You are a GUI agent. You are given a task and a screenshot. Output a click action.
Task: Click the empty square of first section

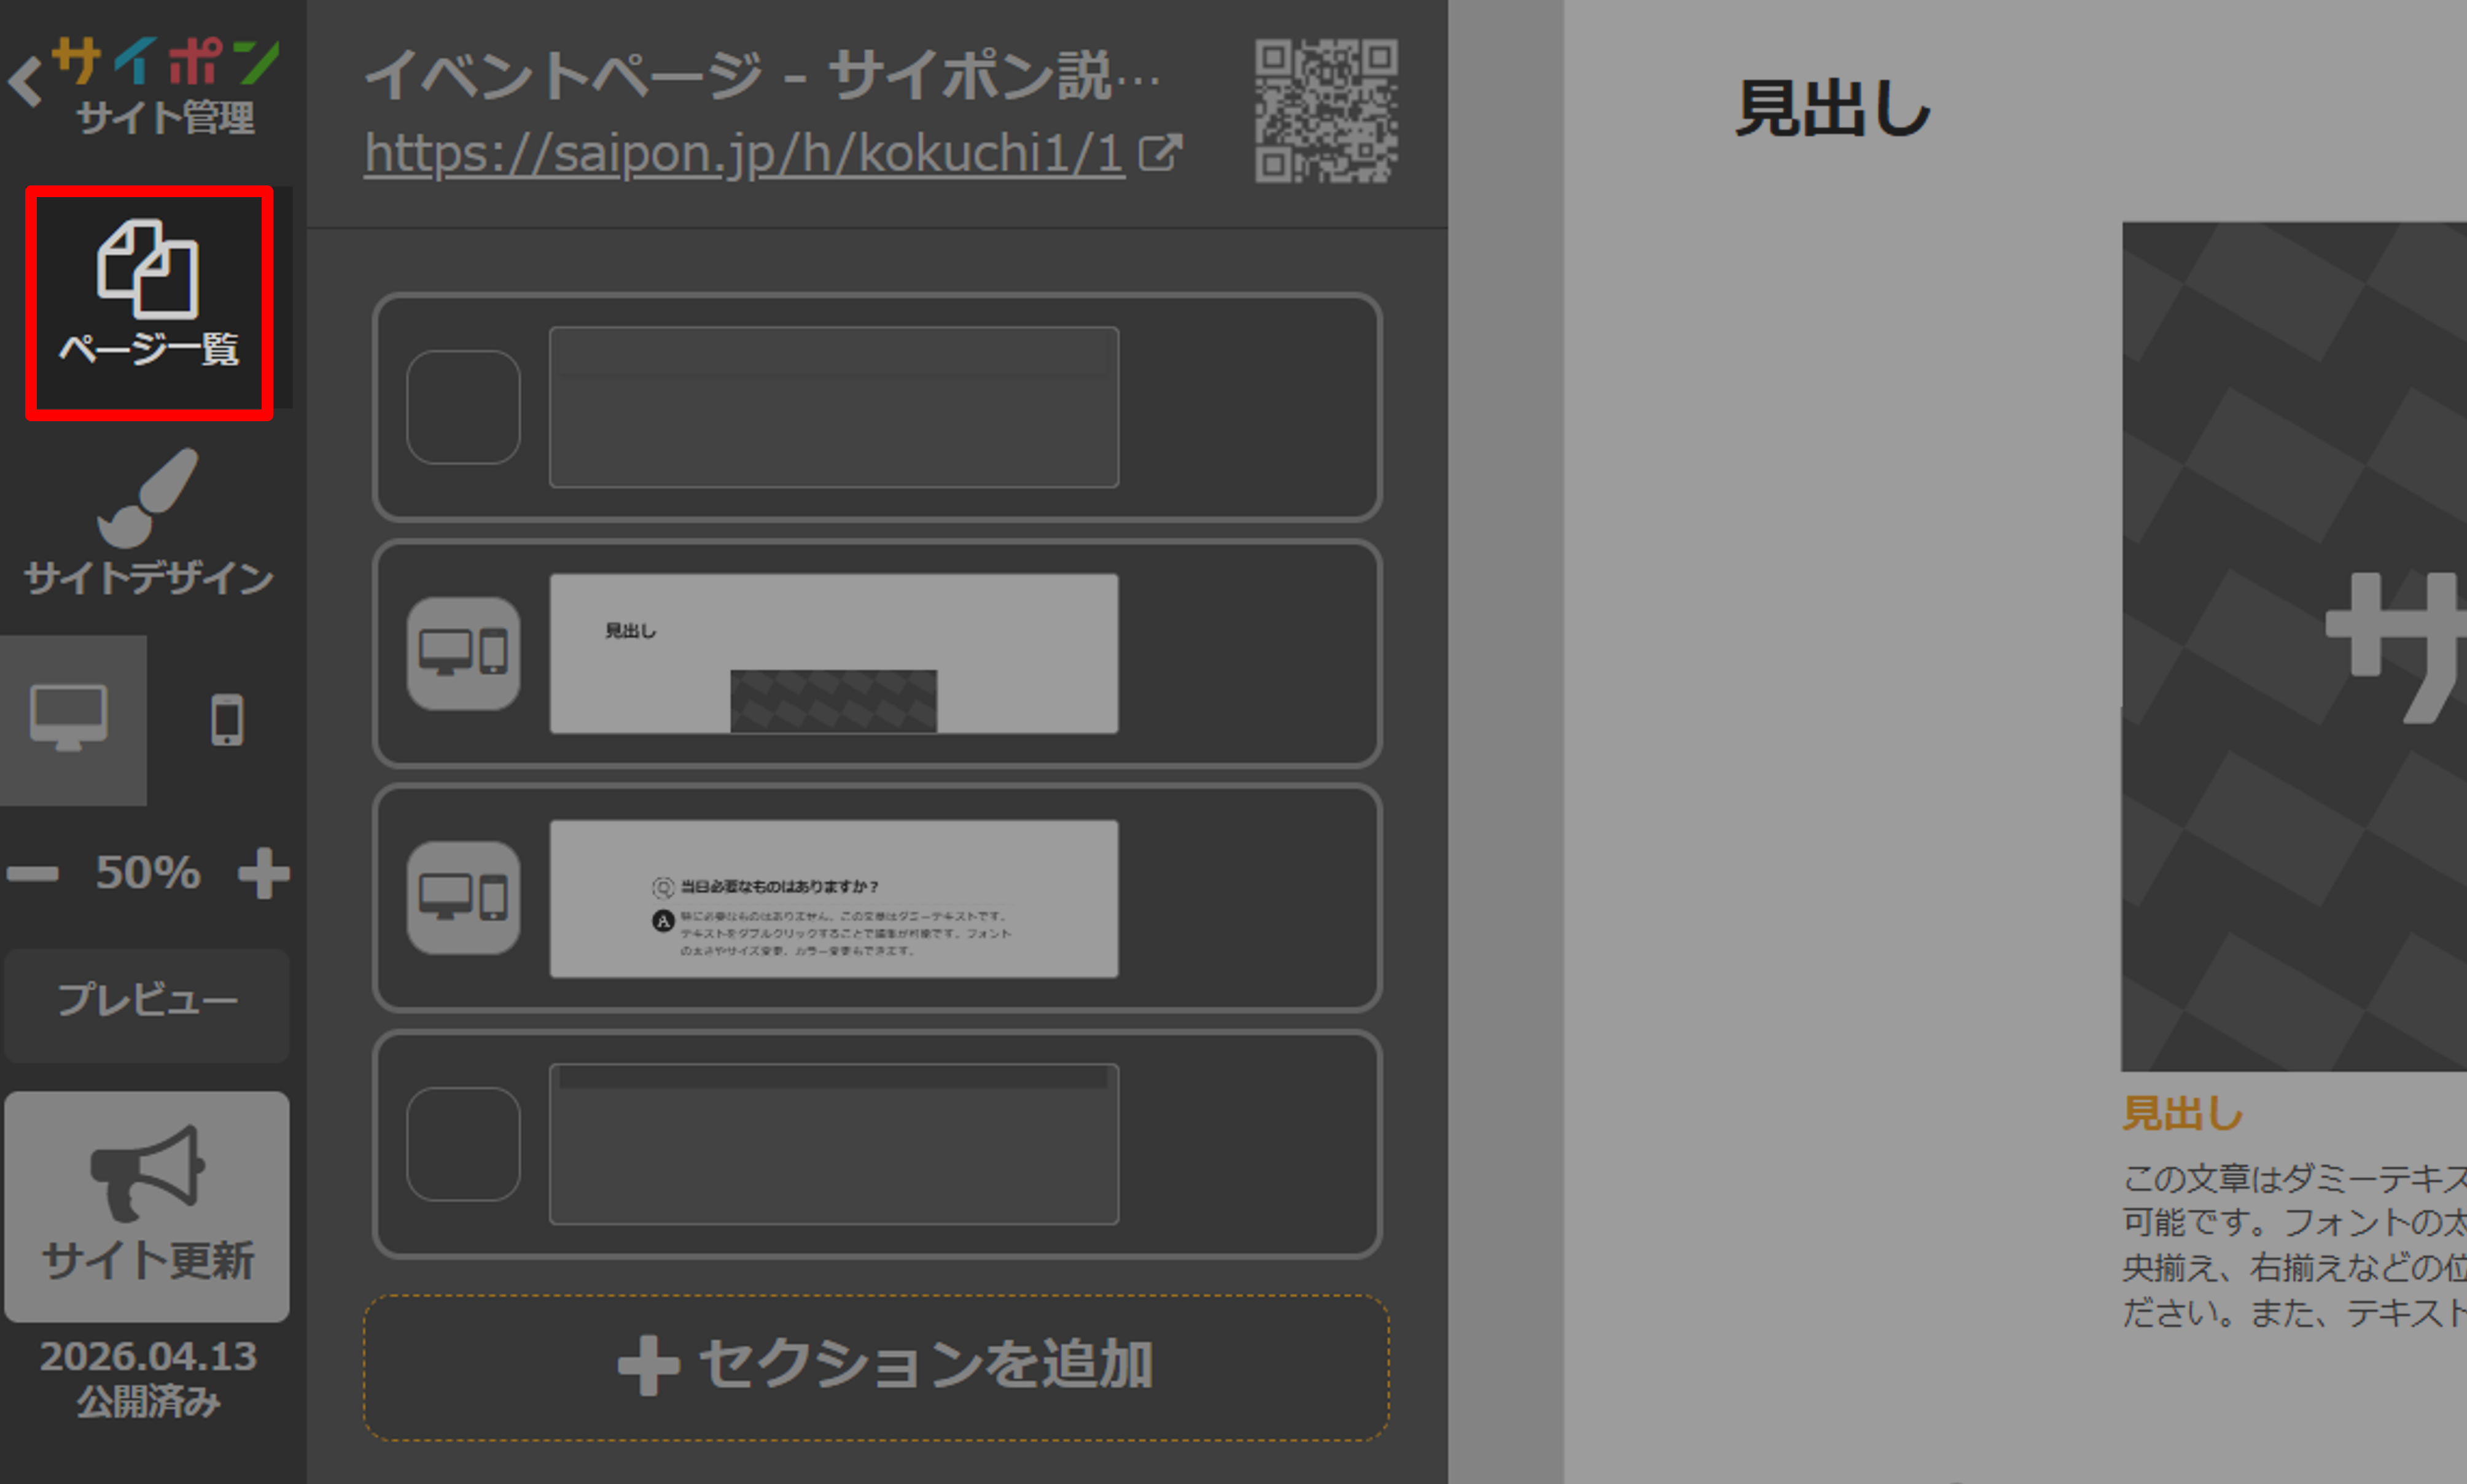(x=463, y=407)
